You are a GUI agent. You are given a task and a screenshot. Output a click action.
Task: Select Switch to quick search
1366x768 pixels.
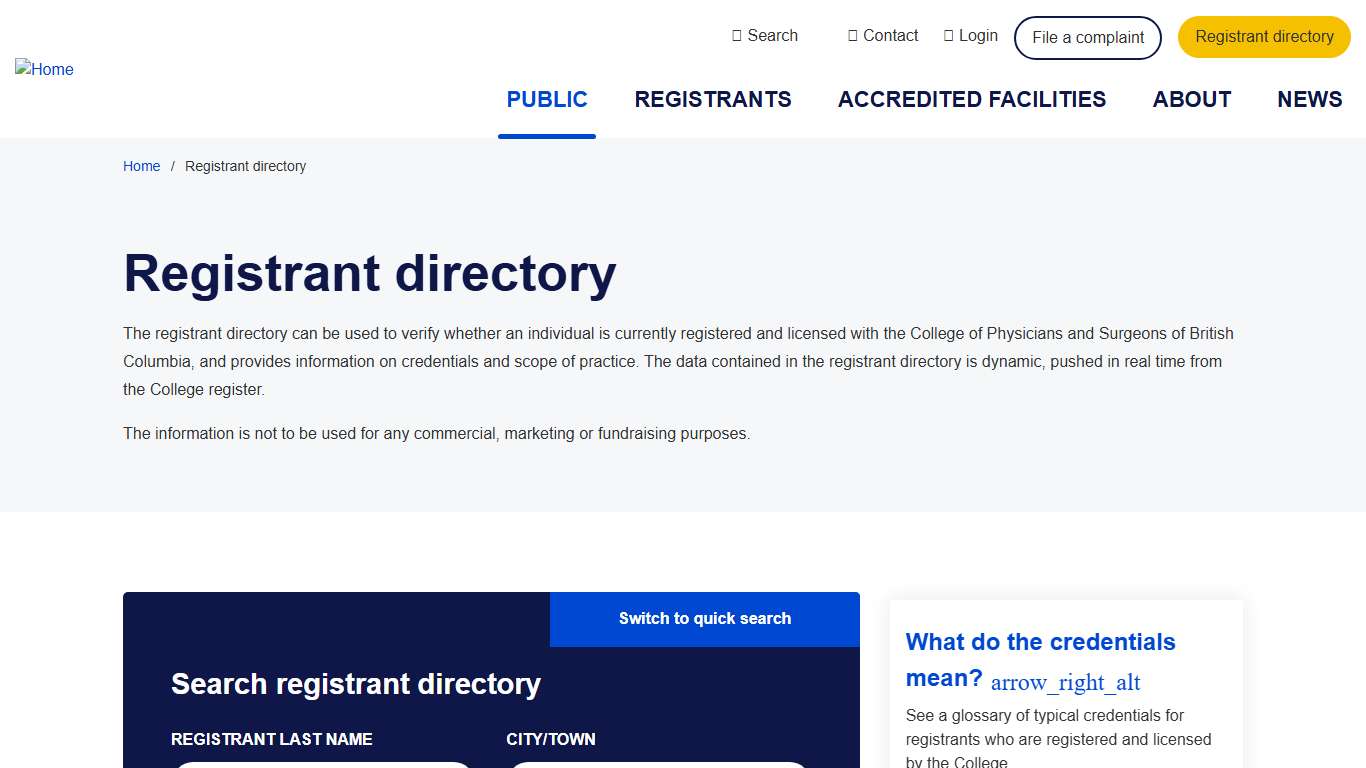(704, 618)
